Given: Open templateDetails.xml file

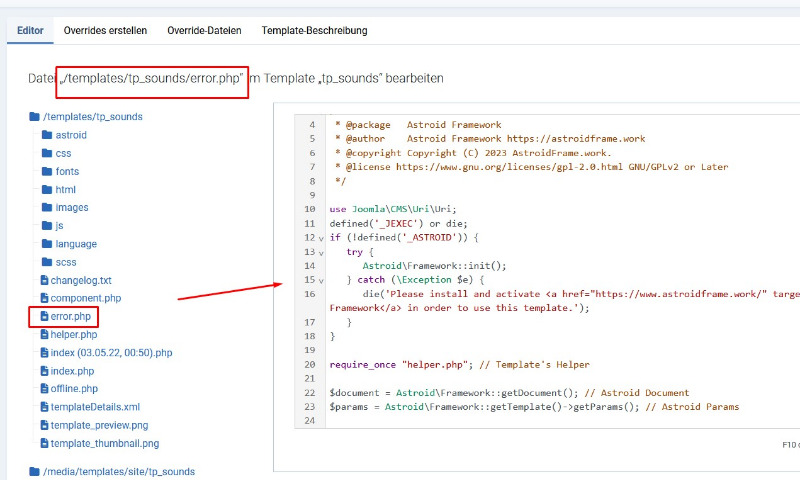Looking at the screenshot, I should pyautogui.click(x=95, y=407).
